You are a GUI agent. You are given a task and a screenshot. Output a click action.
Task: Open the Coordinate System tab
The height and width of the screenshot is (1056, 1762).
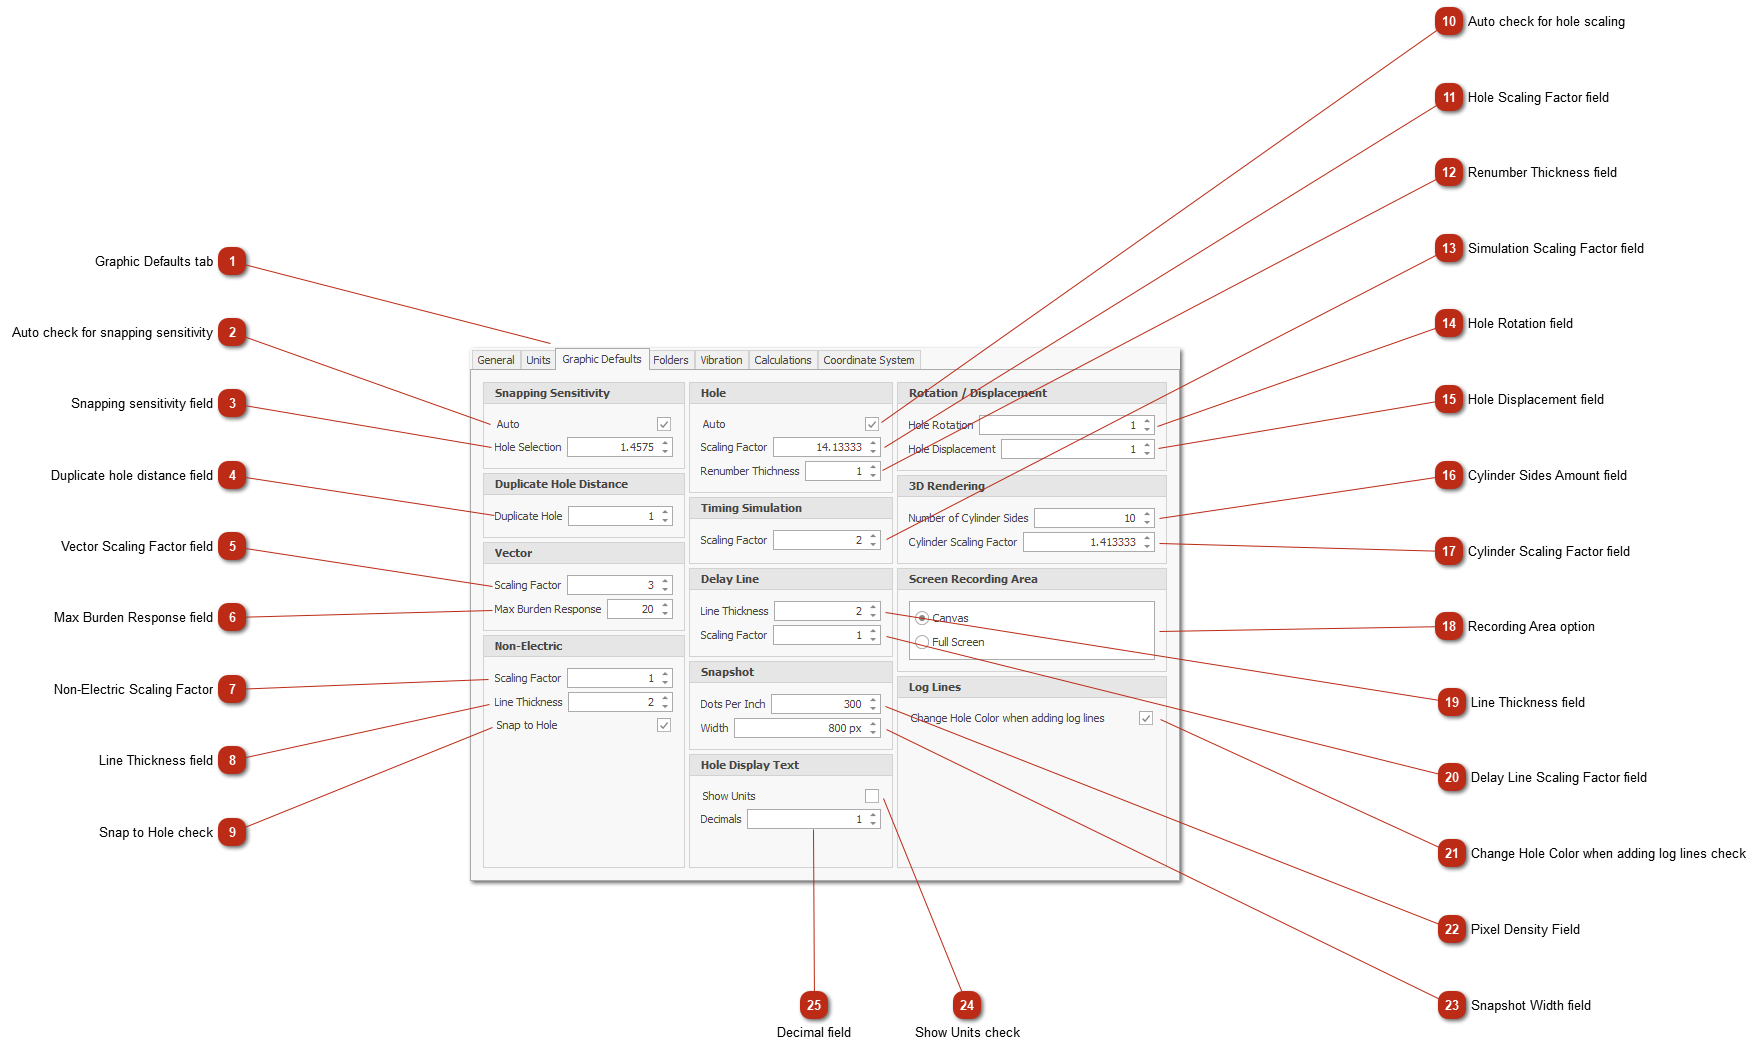pyautogui.click(x=868, y=360)
